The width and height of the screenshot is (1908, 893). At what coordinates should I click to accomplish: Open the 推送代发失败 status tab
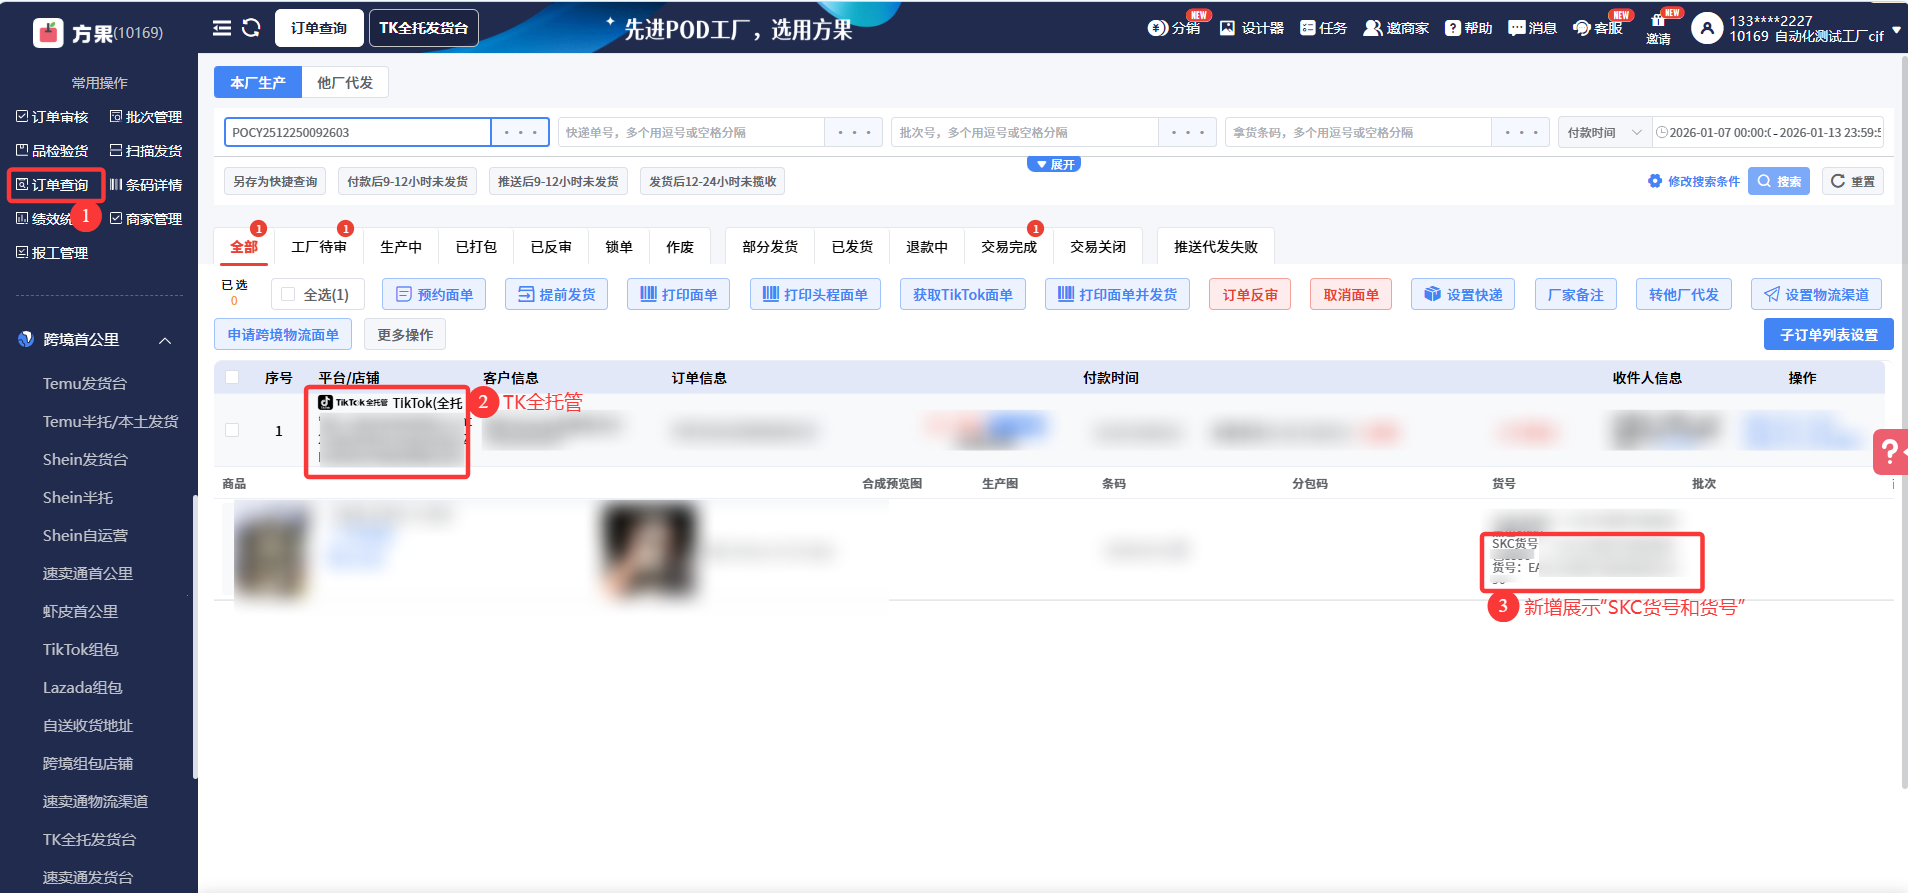click(1216, 246)
